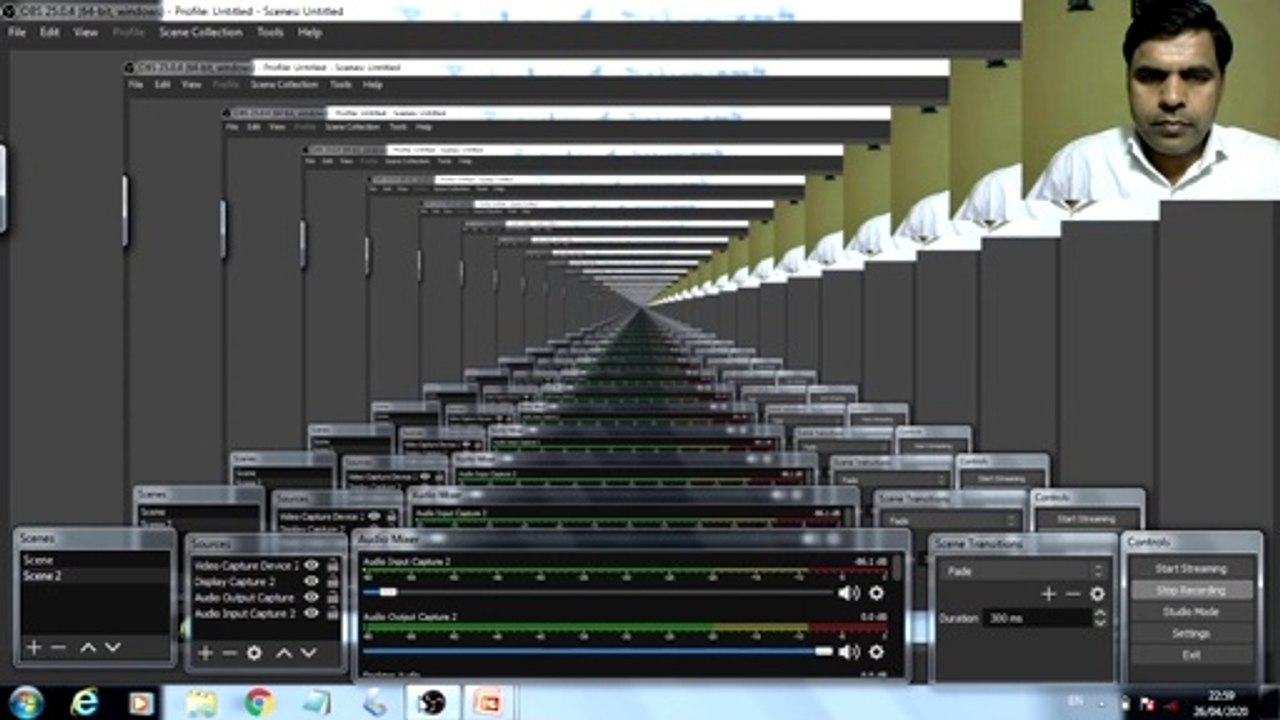Hide the Audio Input Capture 2 source via its eye
The height and width of the screenshot is (720, 1280).
click(x=311, y=613)
